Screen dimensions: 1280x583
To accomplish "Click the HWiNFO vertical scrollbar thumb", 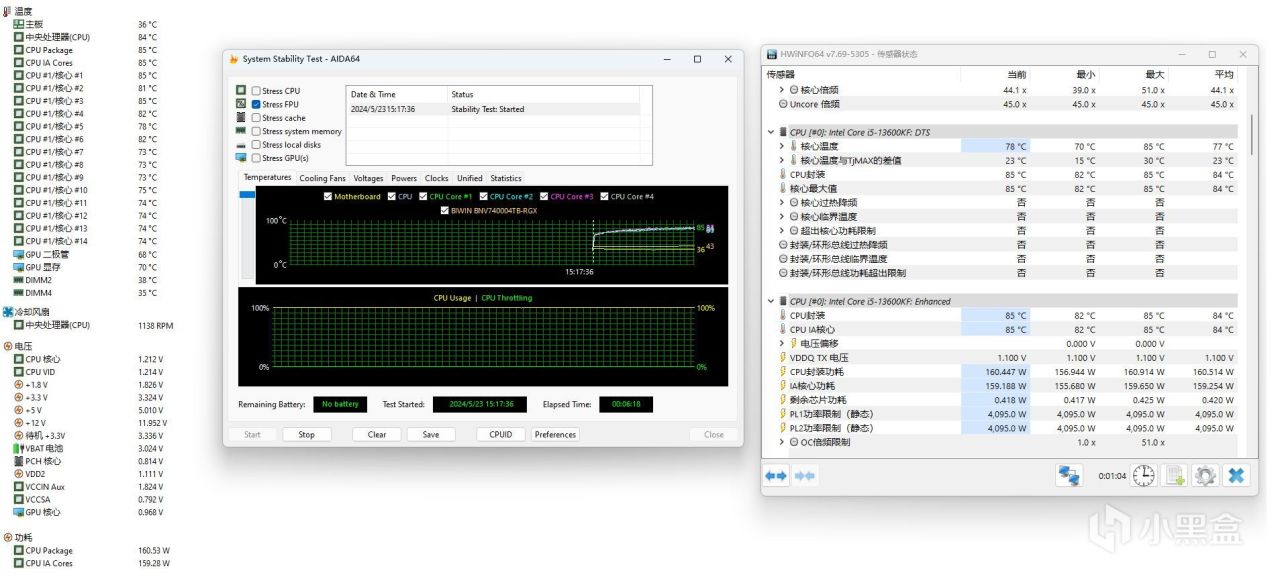I will click(1253, 134).
